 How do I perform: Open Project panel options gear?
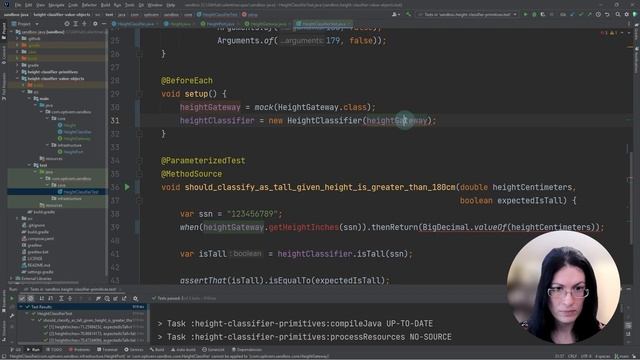95,24
